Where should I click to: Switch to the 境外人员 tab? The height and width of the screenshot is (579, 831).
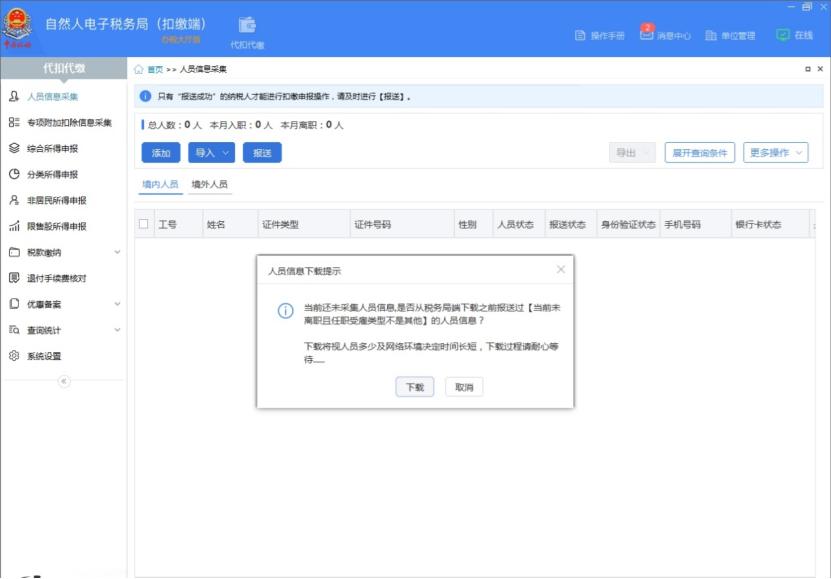click(x=212, y=184)
